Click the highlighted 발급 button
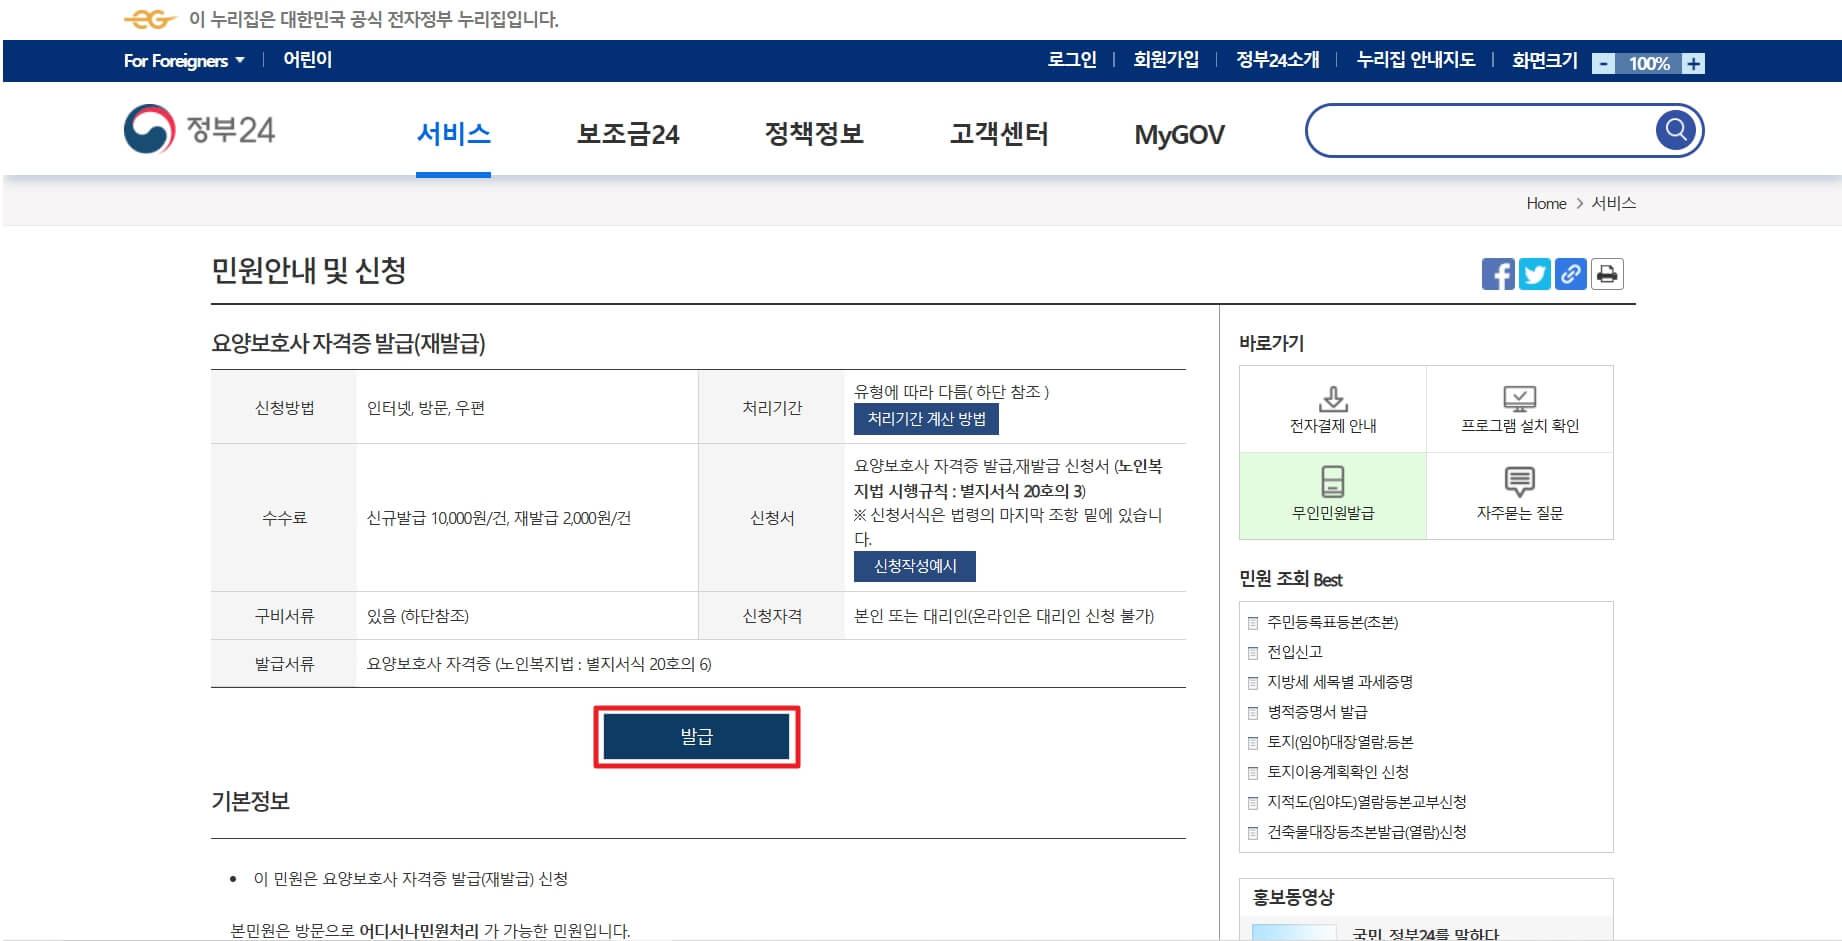This screenshot has height=941, width=1842. tap(698, 737)
